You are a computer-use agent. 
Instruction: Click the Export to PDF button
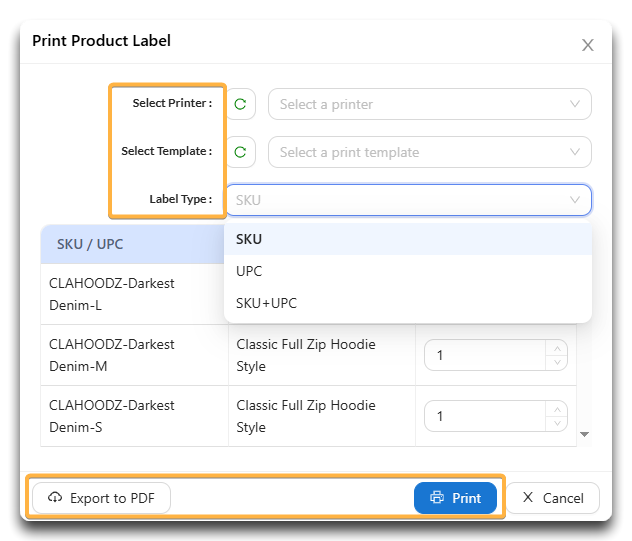(101, 498)
